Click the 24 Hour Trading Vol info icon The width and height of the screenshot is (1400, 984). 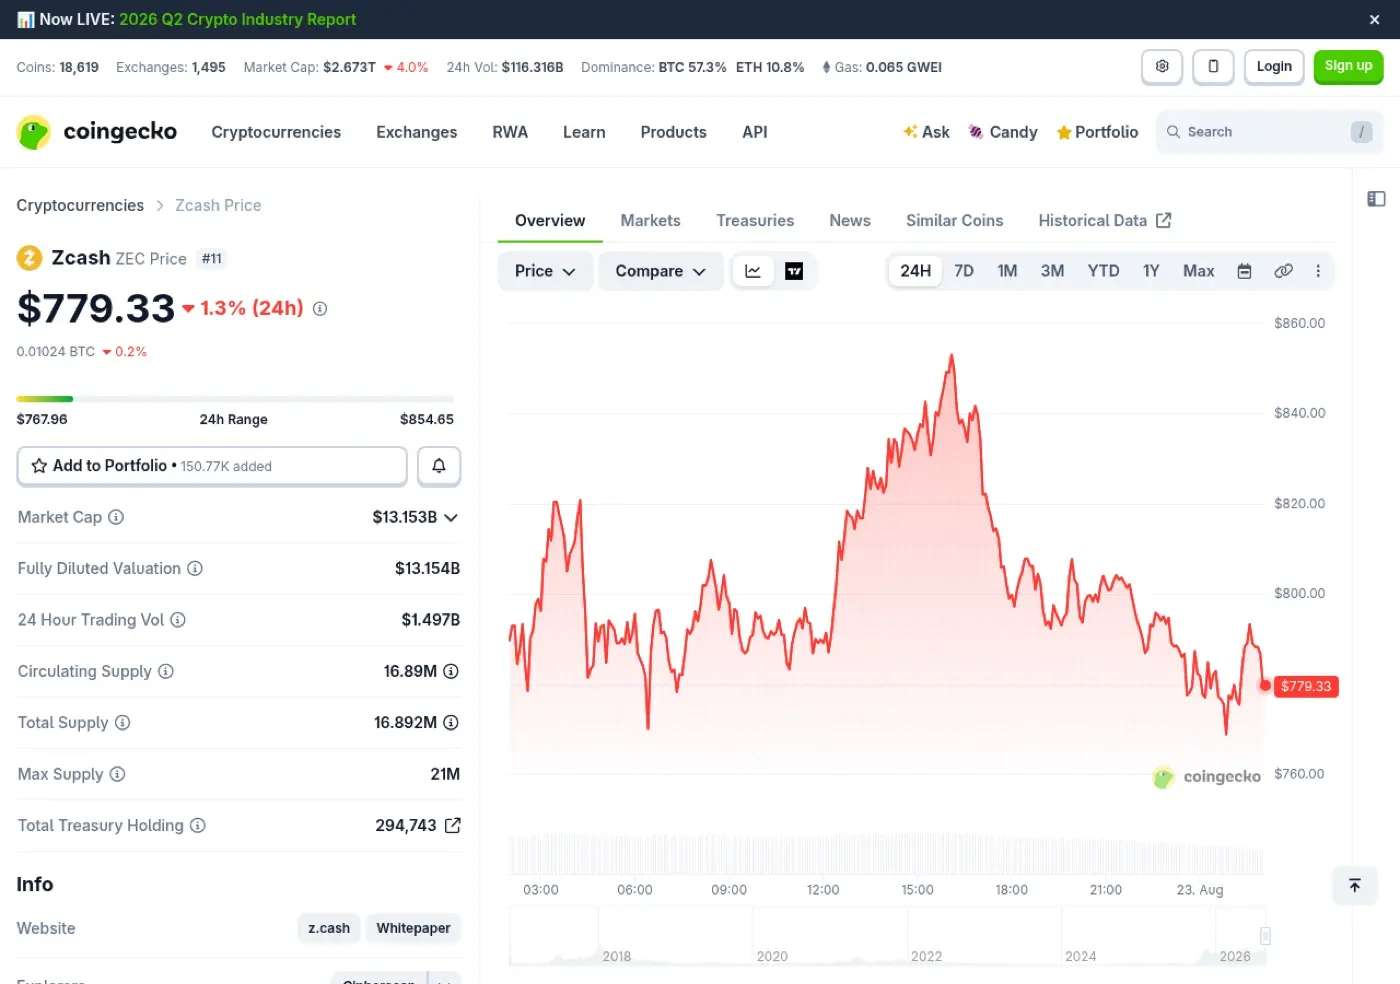click(178, 620)
